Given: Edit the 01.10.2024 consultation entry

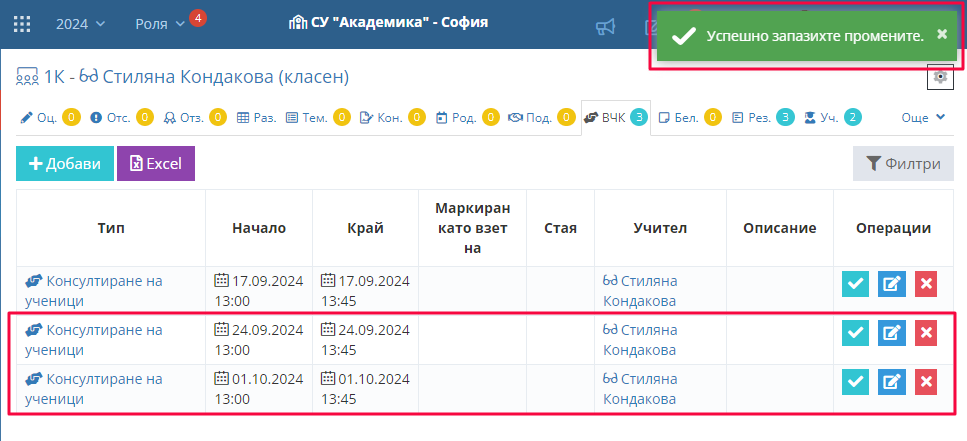Looking at the screenshot, I should click(x=891, y=381).
